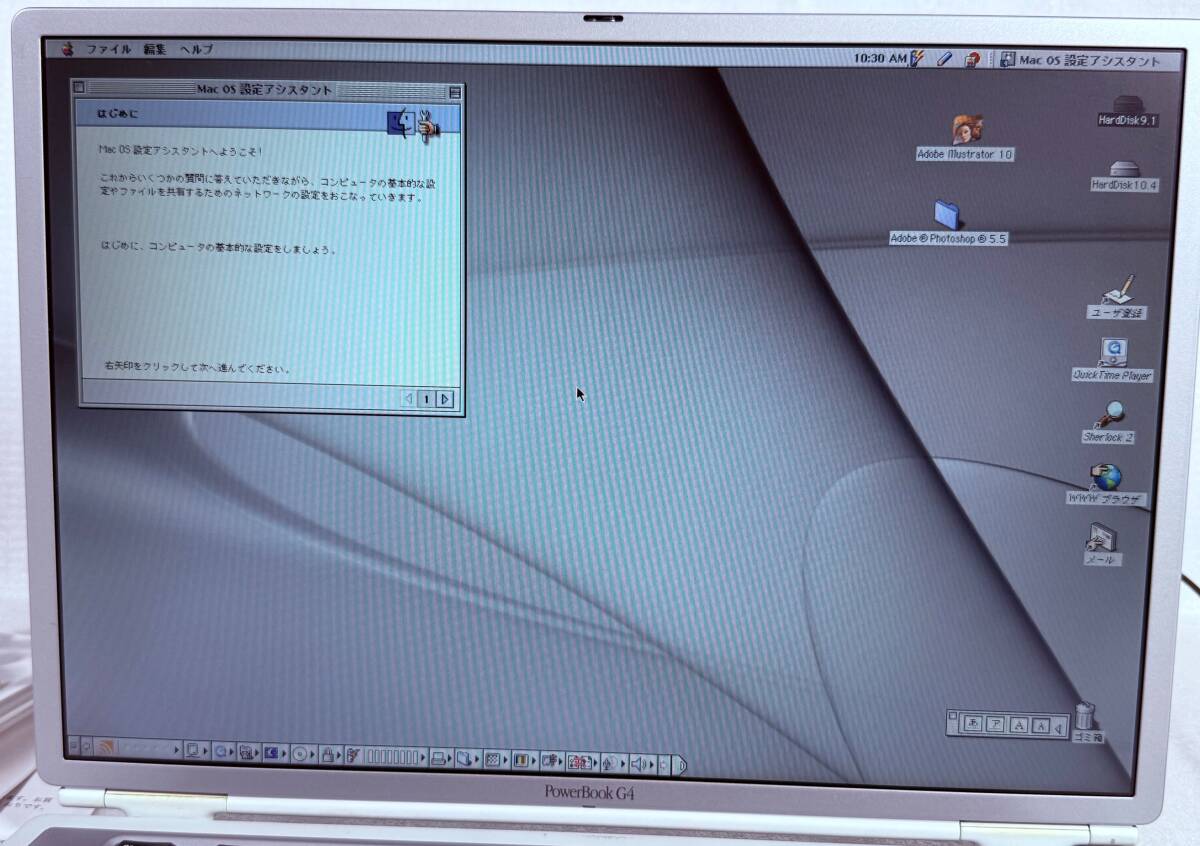Select katakana ア mode in input palette

point(995,725)
